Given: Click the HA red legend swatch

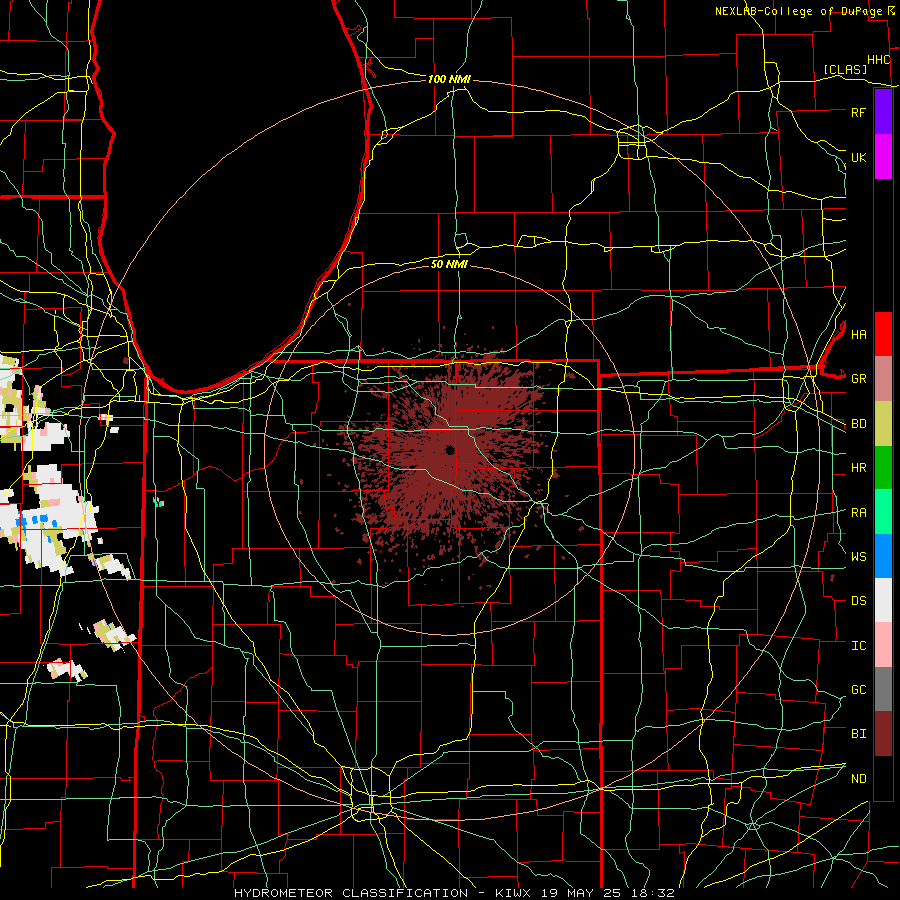Looking at the screenshot, I should 883,334.
